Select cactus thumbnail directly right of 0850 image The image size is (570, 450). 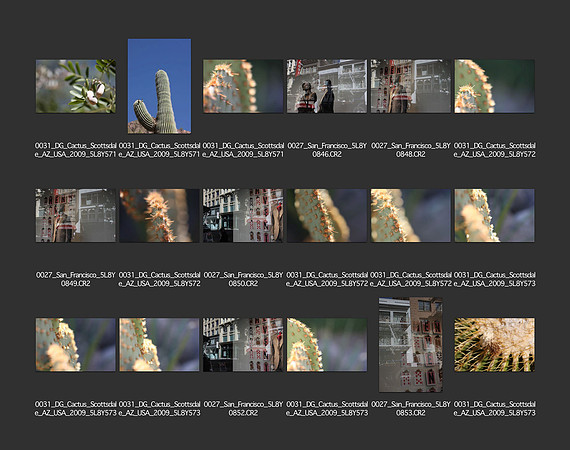(327, 215)
